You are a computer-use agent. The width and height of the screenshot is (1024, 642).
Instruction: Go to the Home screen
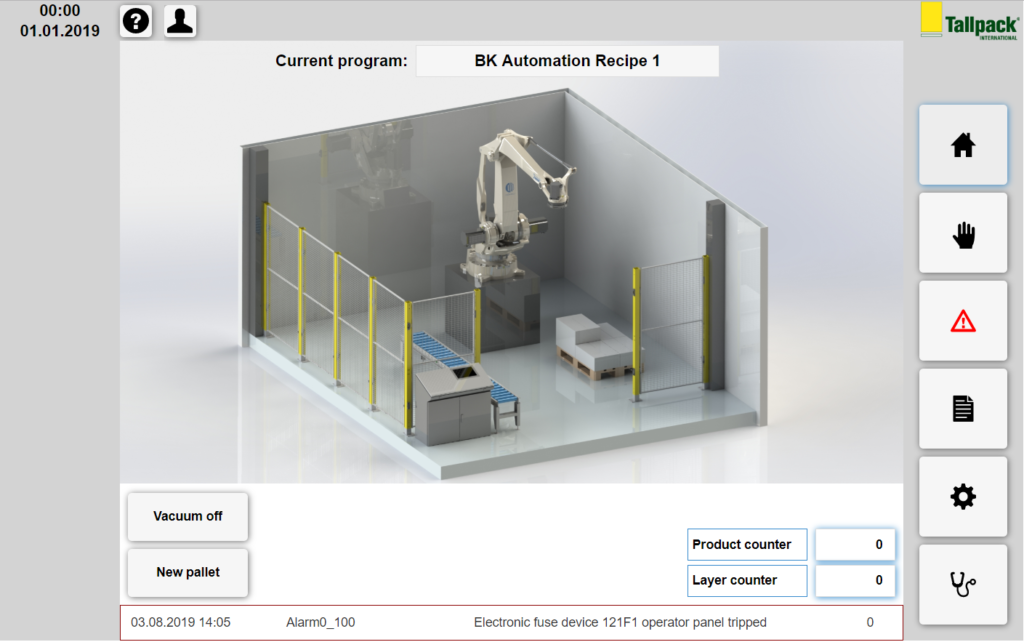pyautogui.click(x=962, y=145)
